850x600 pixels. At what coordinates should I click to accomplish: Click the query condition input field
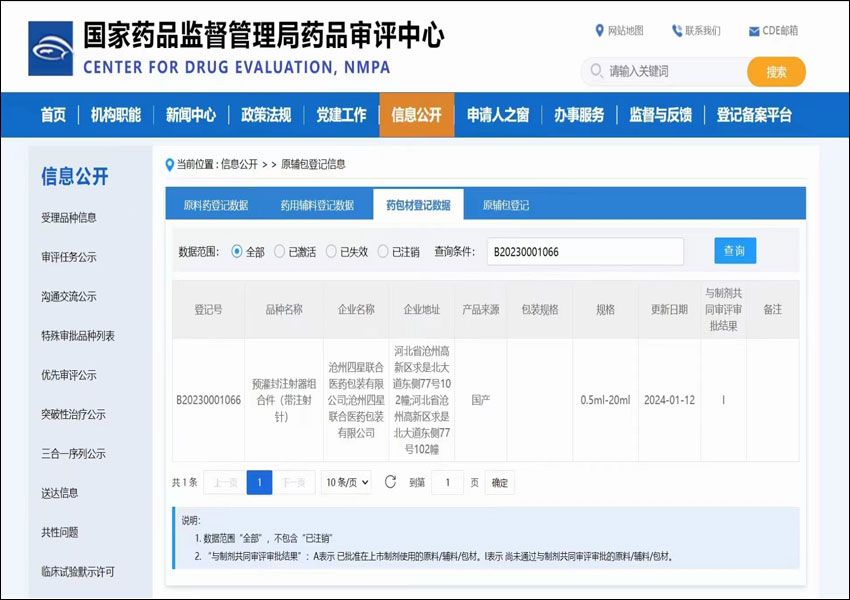[x=585, y=252]
